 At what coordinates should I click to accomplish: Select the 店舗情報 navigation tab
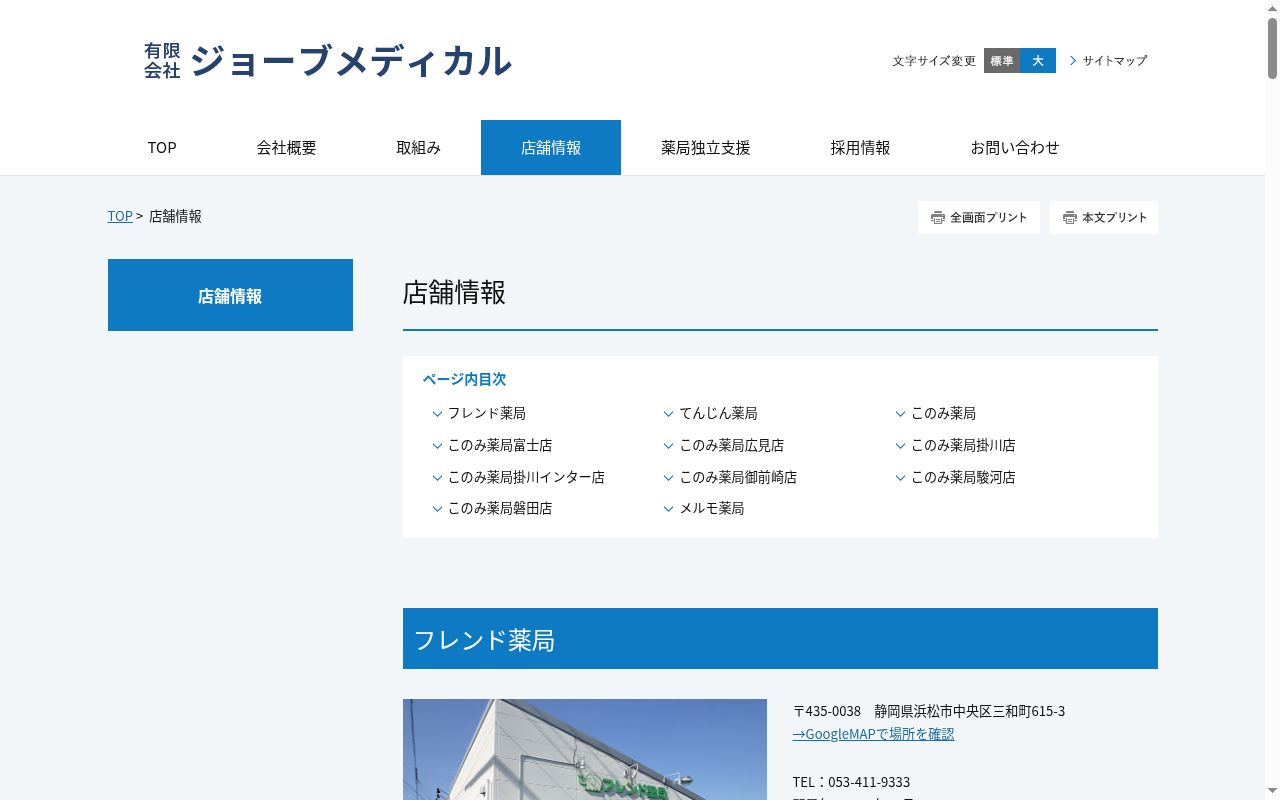coord(551,147)
